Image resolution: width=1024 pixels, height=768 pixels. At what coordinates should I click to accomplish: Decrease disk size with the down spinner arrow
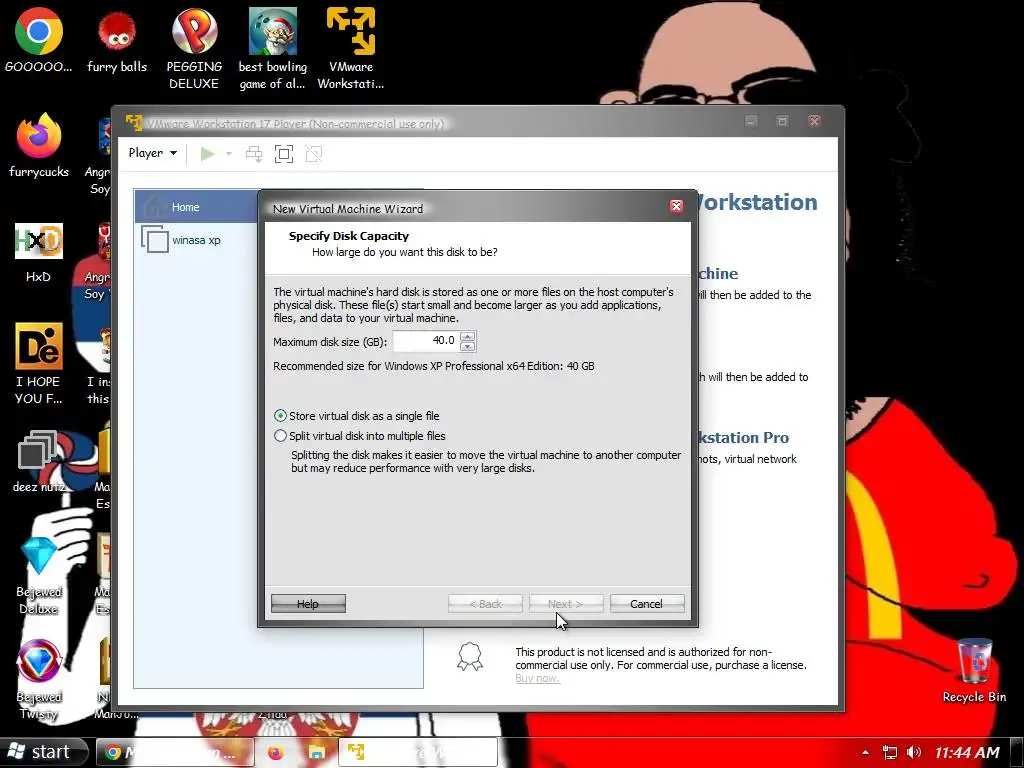tap(468, 346)
